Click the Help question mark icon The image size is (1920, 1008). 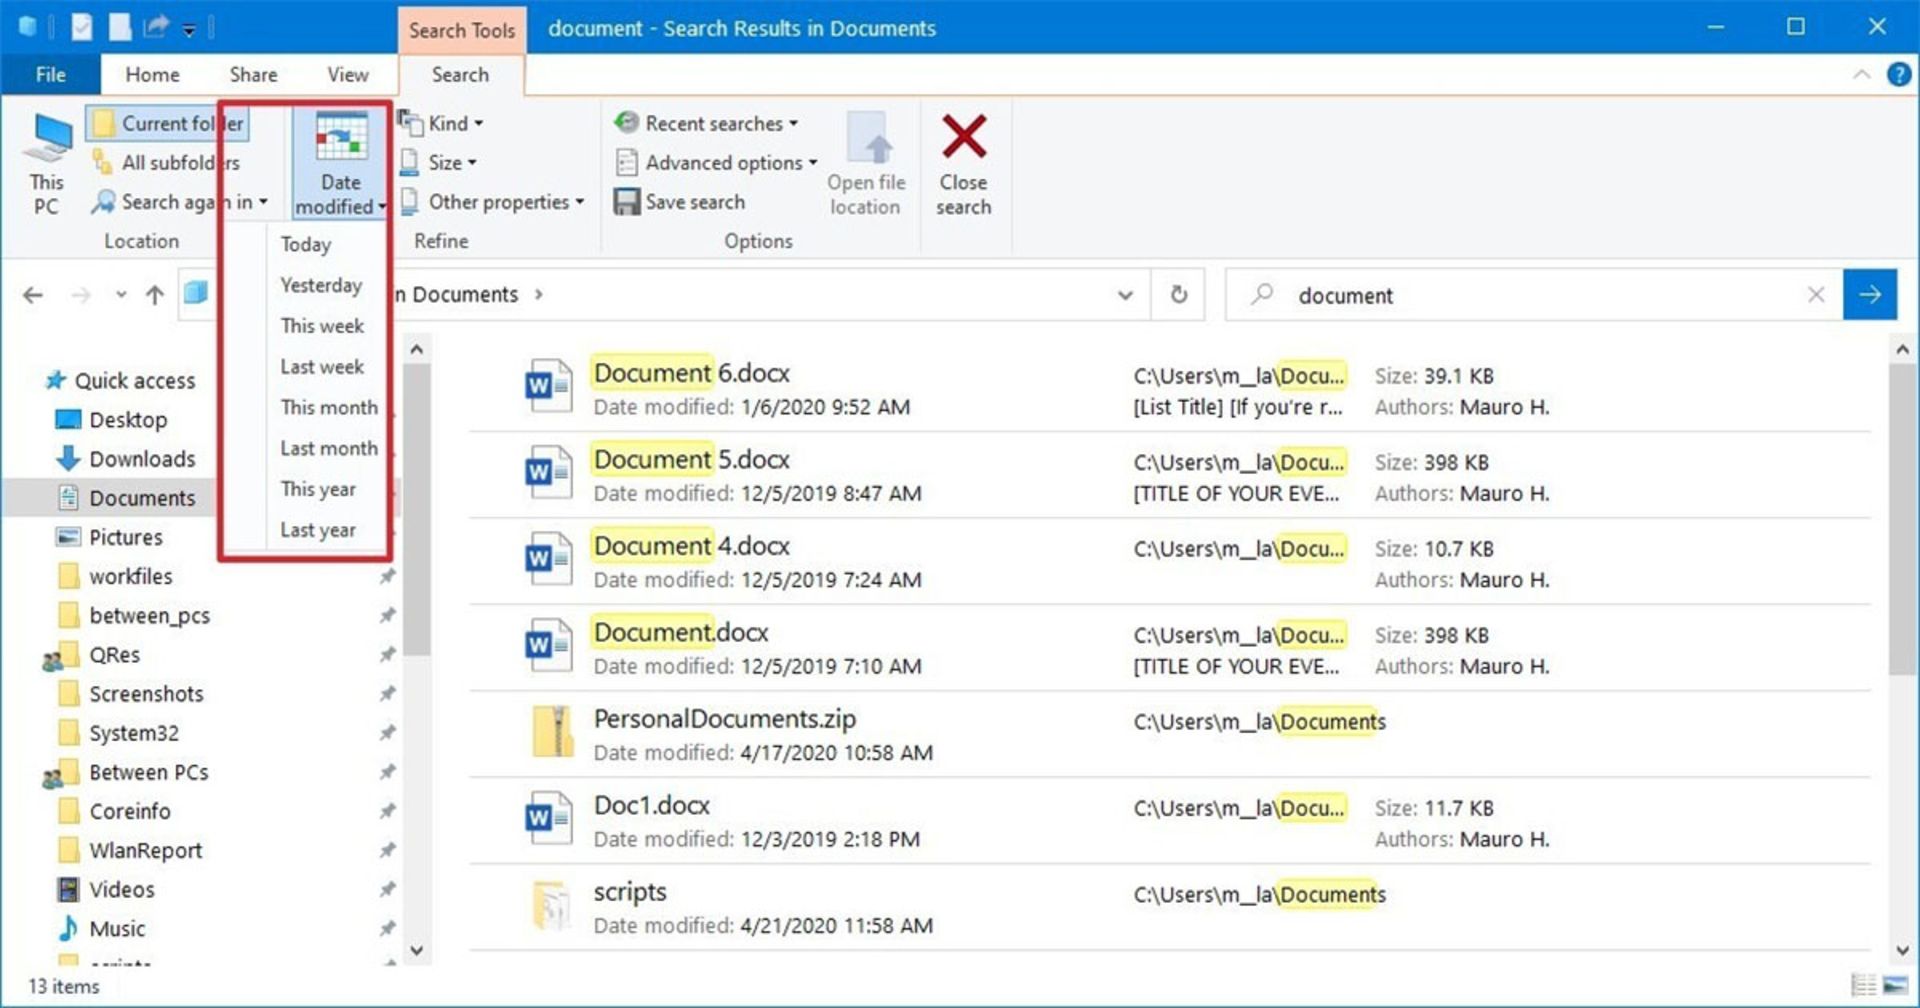coord(1898,75)
